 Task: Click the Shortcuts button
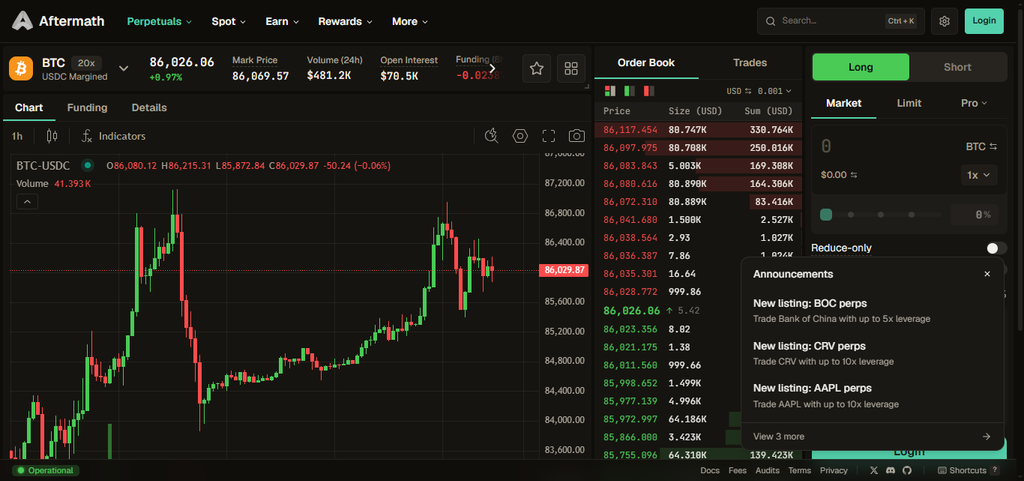(x=968, y=471)
